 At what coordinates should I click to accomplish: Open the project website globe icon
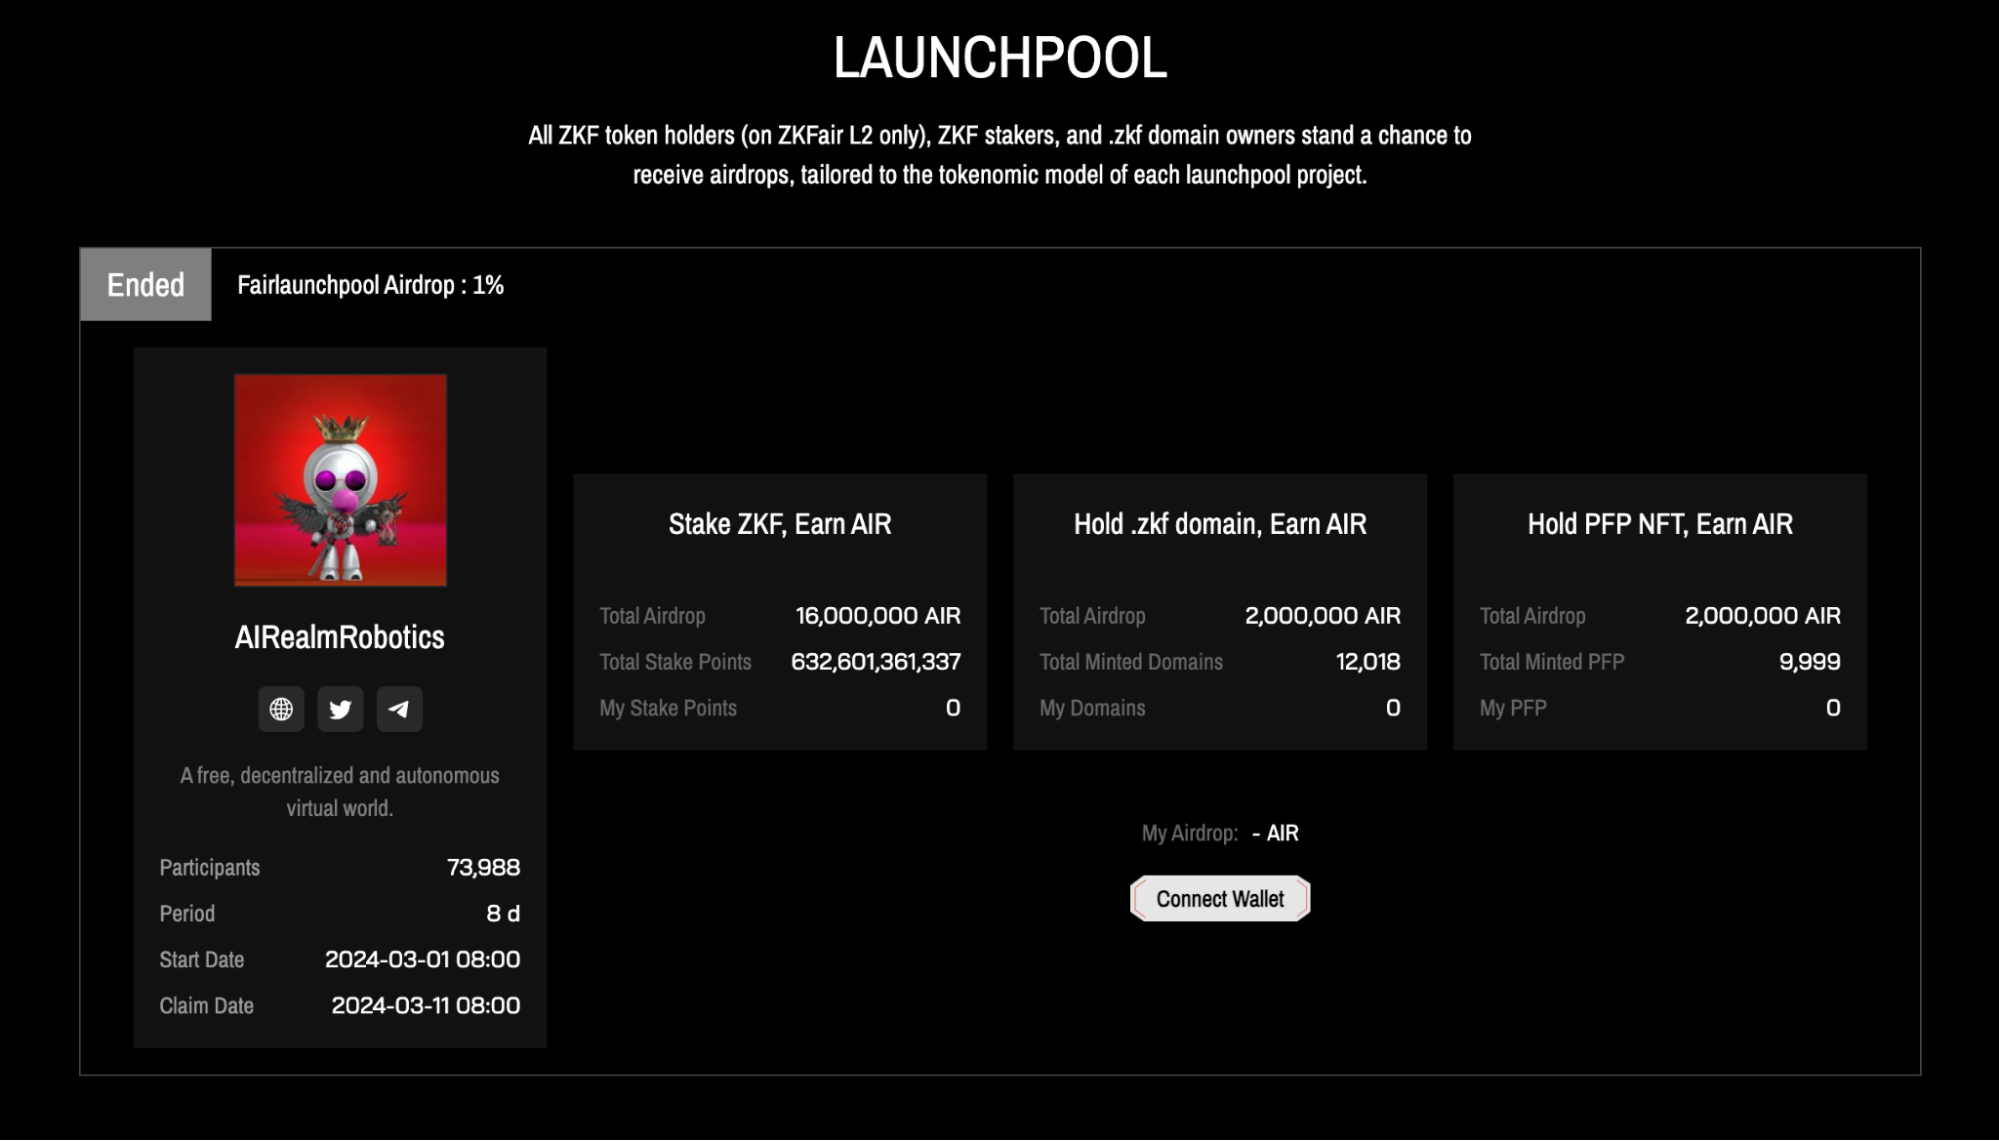coord(281,709)
